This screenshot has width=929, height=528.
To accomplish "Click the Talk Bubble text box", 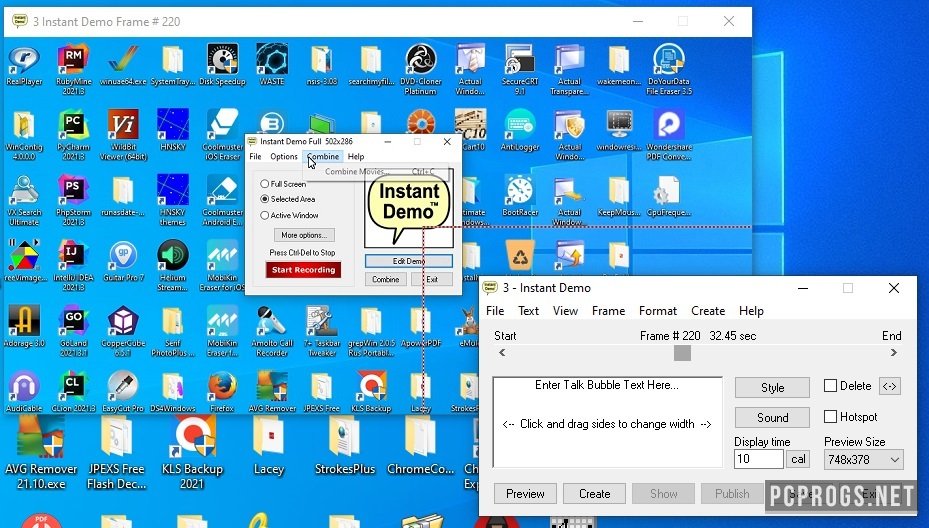I will point(607,422).
